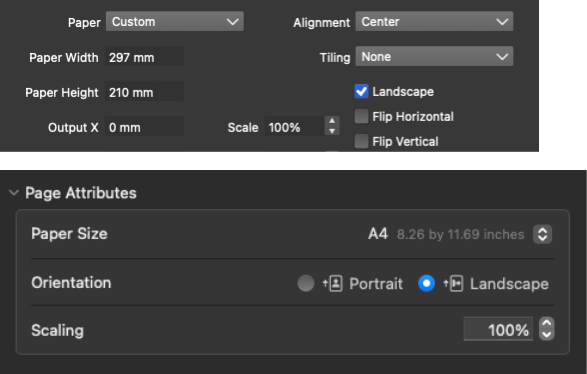Open the Tiling dropdown set to None
The image size is (587, 374).
pos(434,57)
